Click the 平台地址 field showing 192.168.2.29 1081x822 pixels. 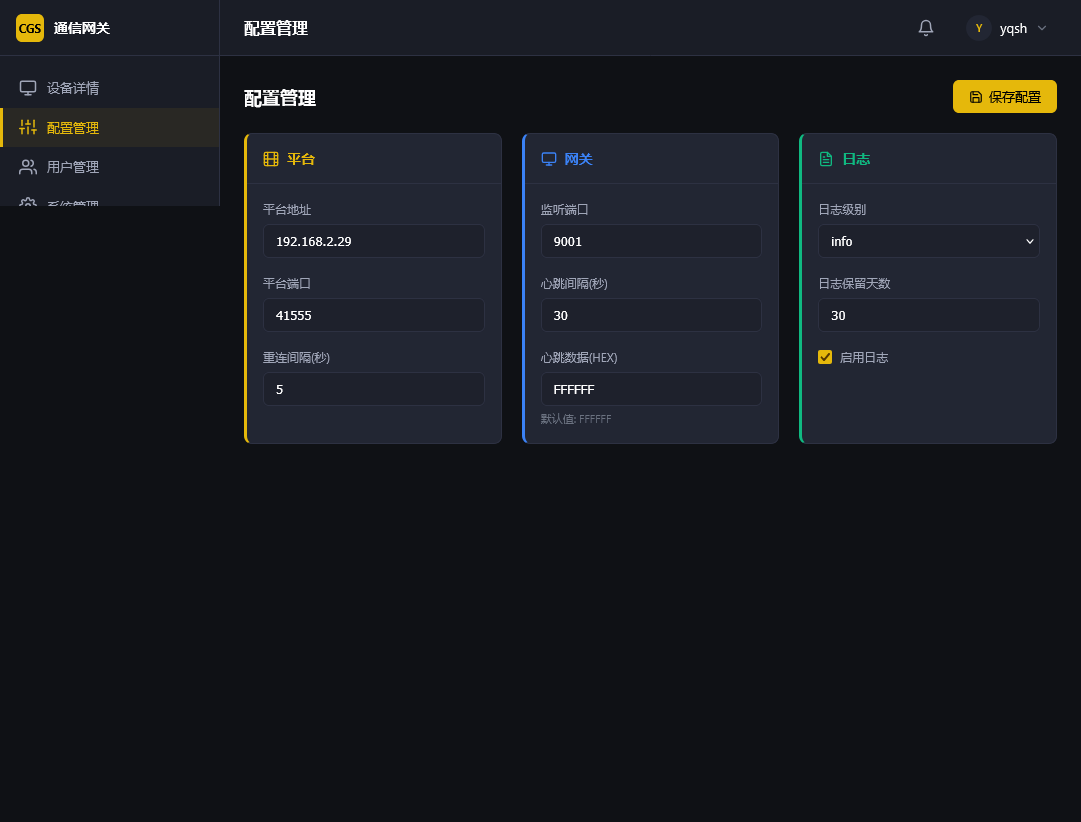[374, 241]
